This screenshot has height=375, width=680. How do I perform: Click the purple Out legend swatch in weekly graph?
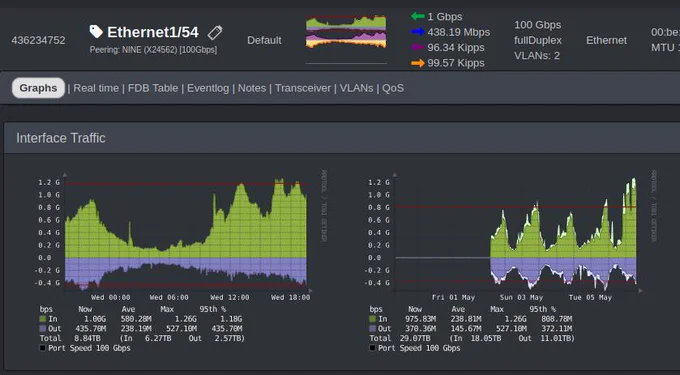[x=372, y=329]
